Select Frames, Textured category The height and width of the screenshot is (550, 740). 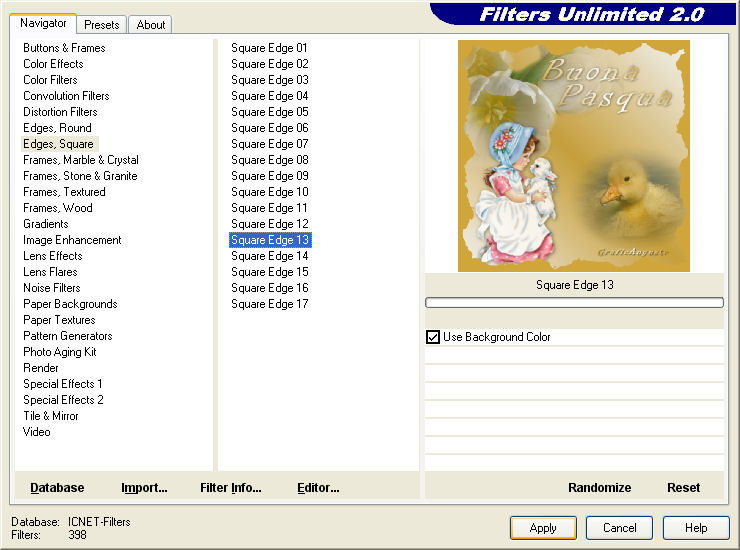pyautogui.click(x=64, y=192)
